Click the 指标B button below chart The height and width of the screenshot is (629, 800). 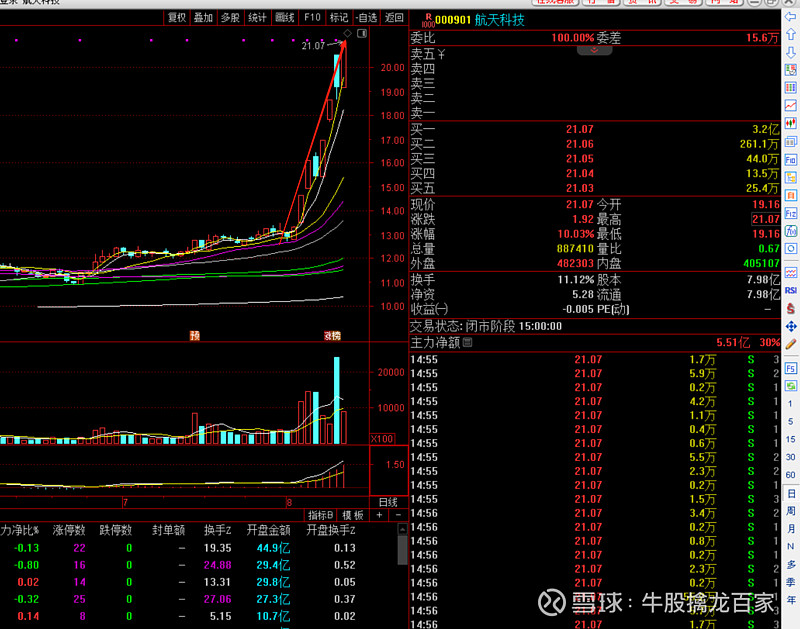point(321,515)
